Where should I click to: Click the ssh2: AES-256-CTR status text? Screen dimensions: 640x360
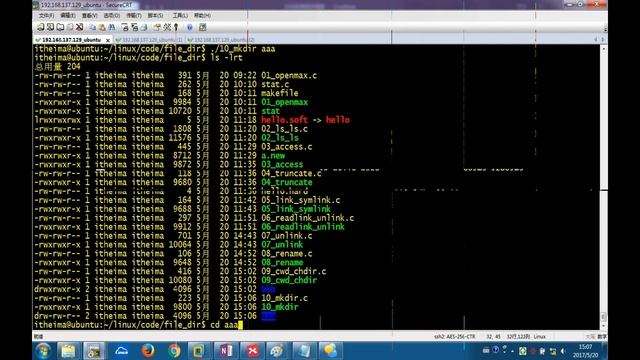point(455,337)
